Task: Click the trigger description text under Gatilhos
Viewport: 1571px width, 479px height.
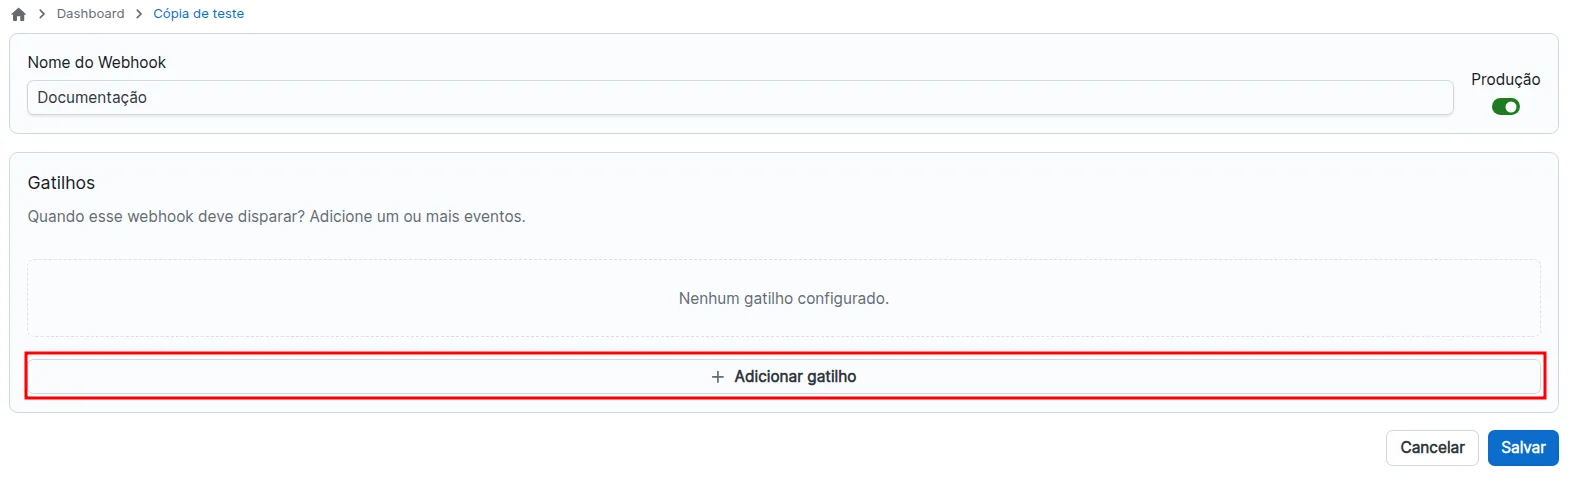Action: [x=276, y=217]
